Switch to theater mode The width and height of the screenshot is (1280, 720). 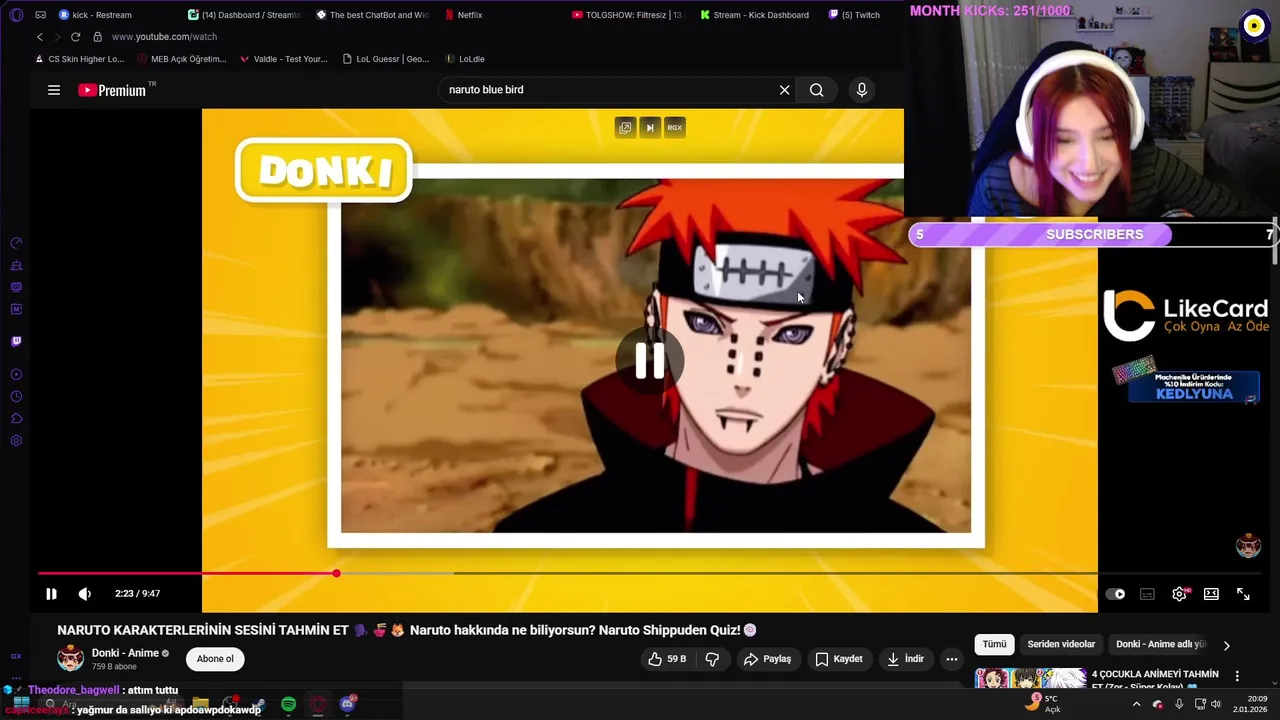1211,594
